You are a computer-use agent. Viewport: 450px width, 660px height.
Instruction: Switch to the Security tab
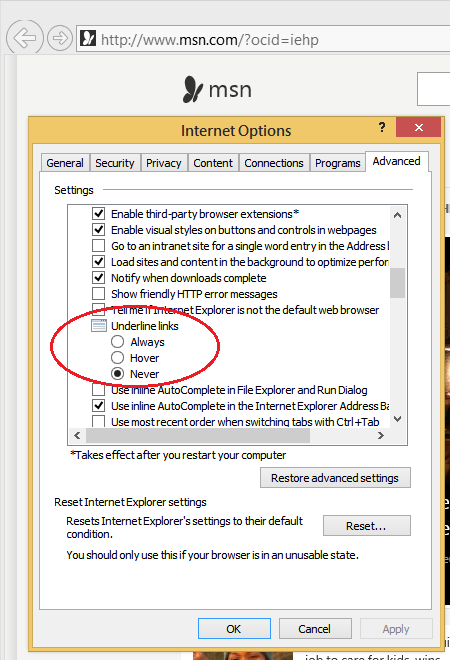[114, 163]
